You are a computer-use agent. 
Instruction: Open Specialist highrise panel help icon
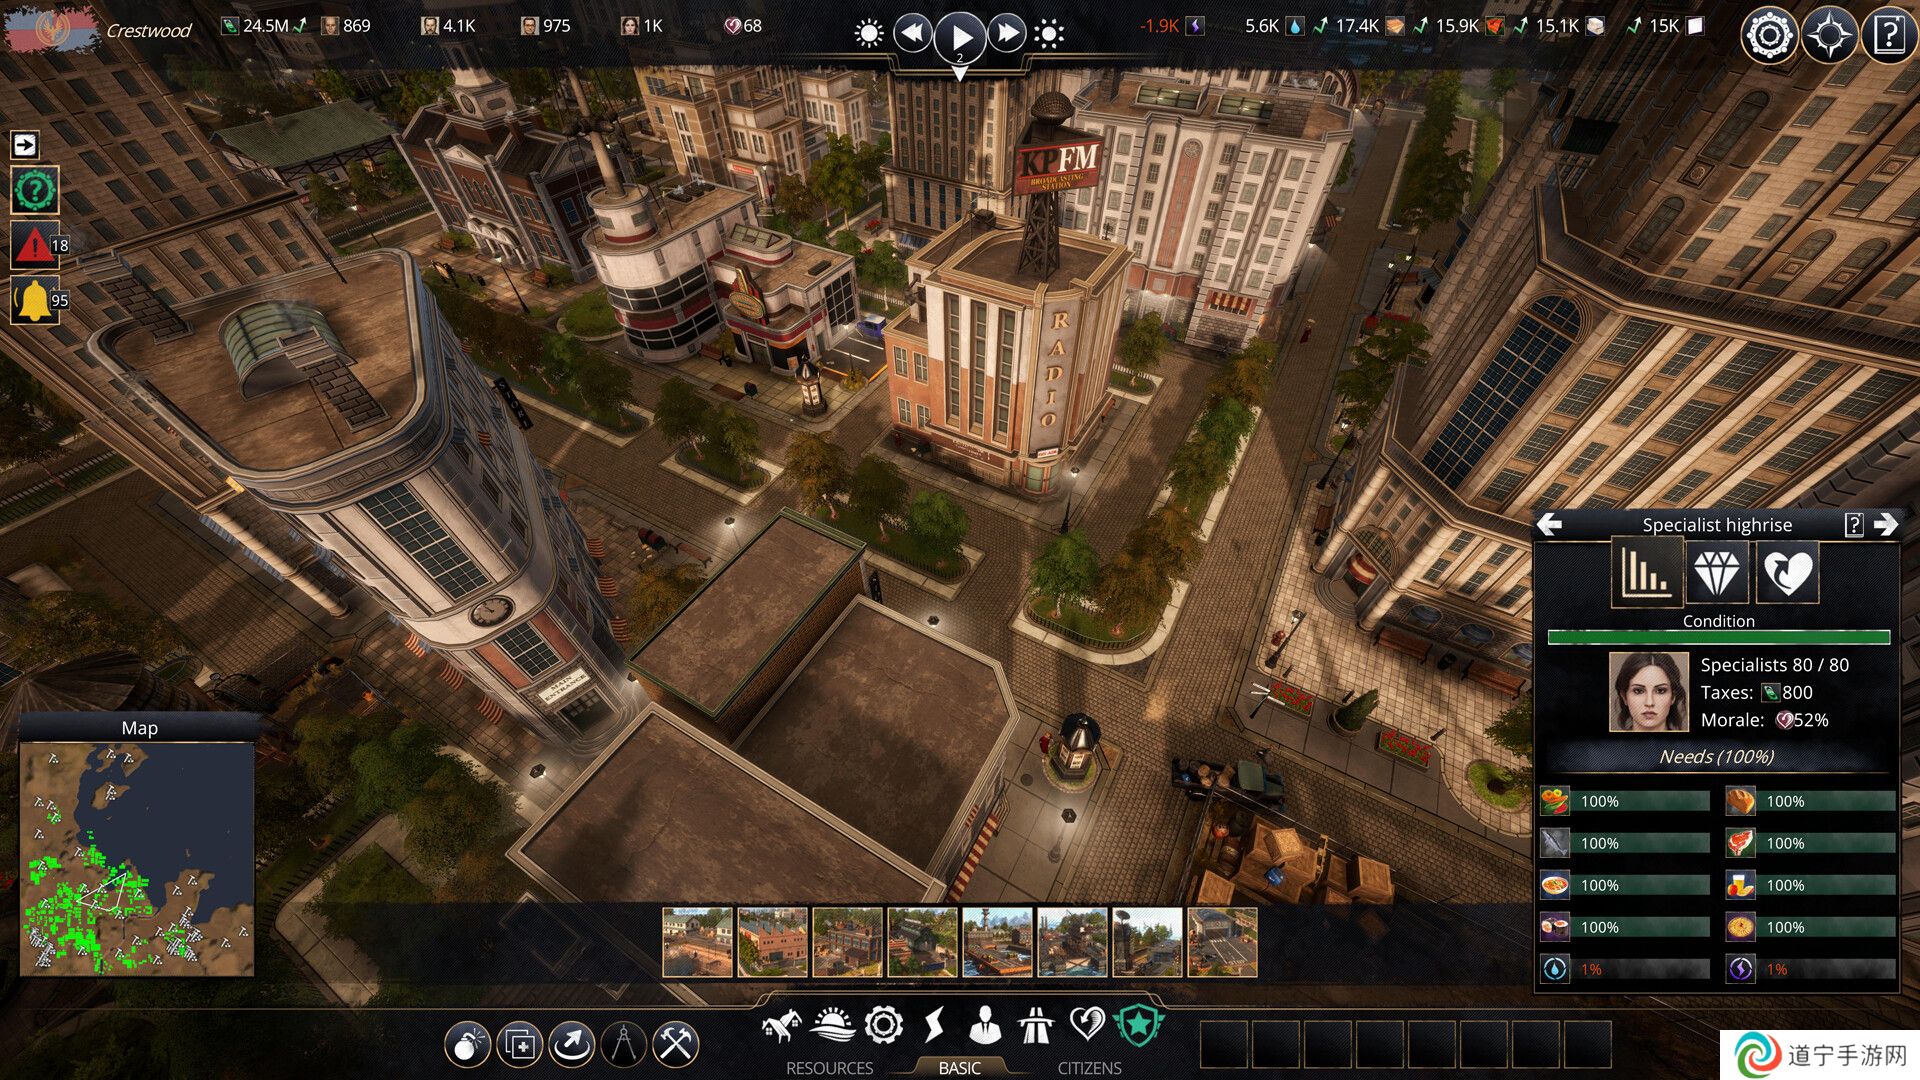click(x=1853, y=524)
